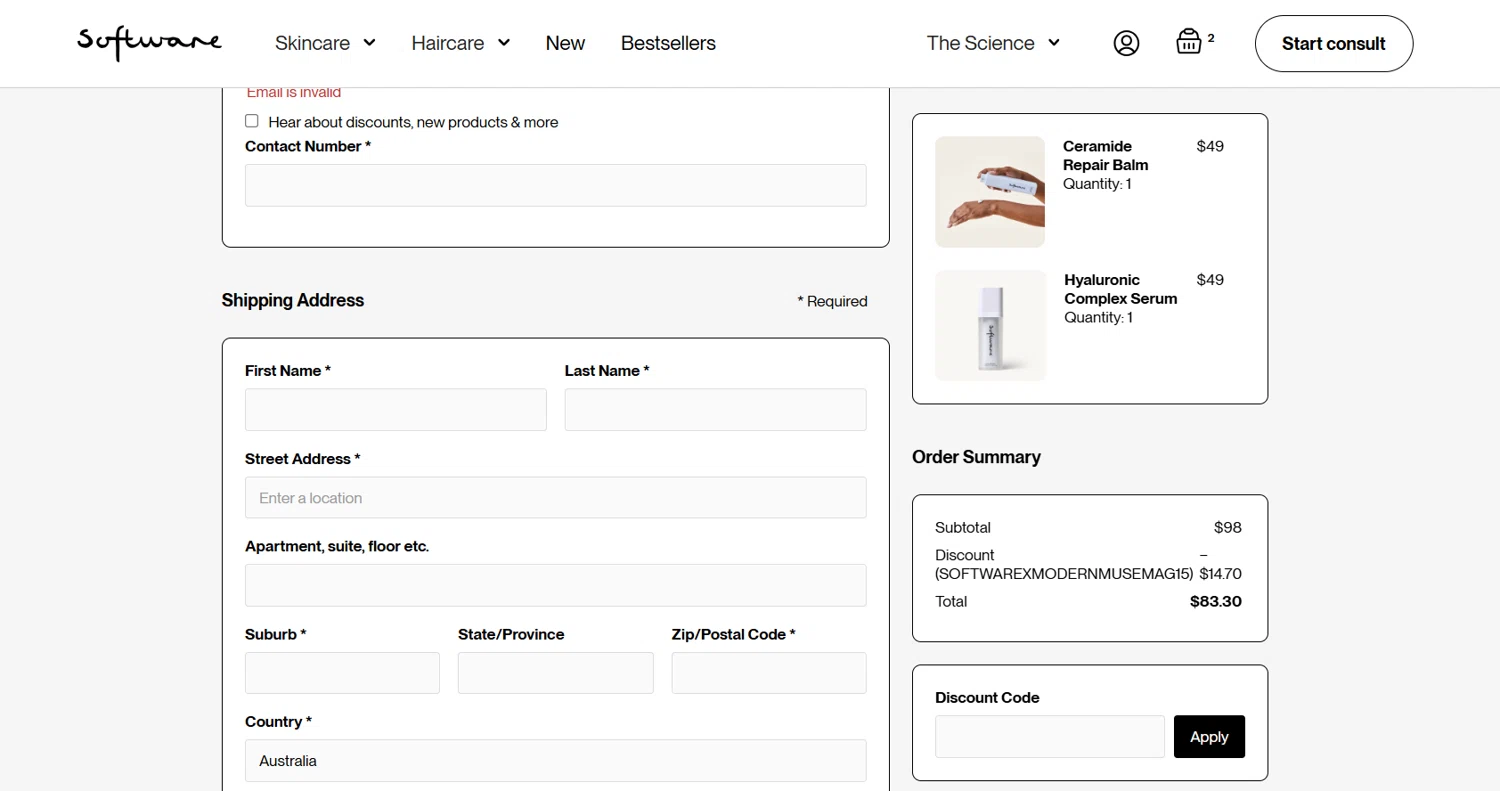The image size is (1500, 791).
Task: Focus the Last Name field
Action: 716,409
